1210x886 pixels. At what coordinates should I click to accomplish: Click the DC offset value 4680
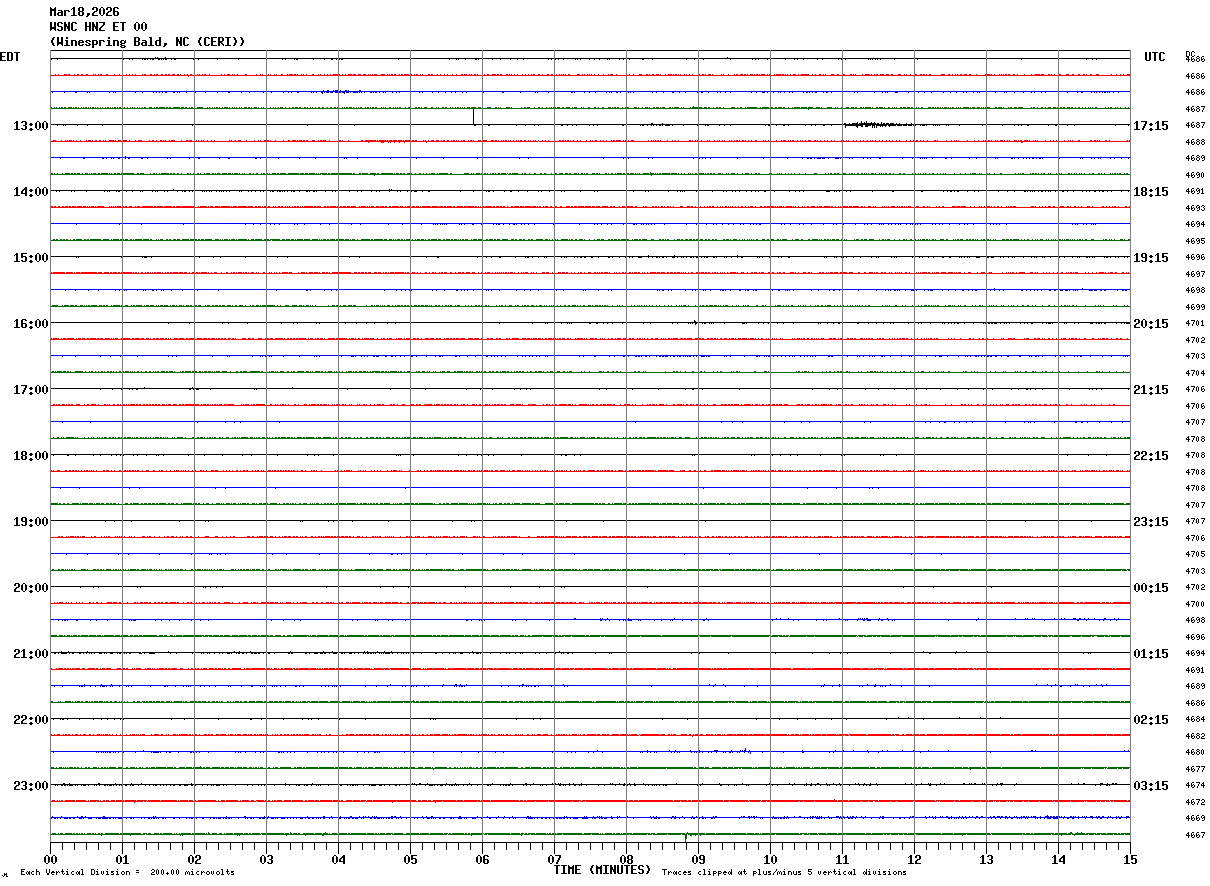tap(1194, 752)
